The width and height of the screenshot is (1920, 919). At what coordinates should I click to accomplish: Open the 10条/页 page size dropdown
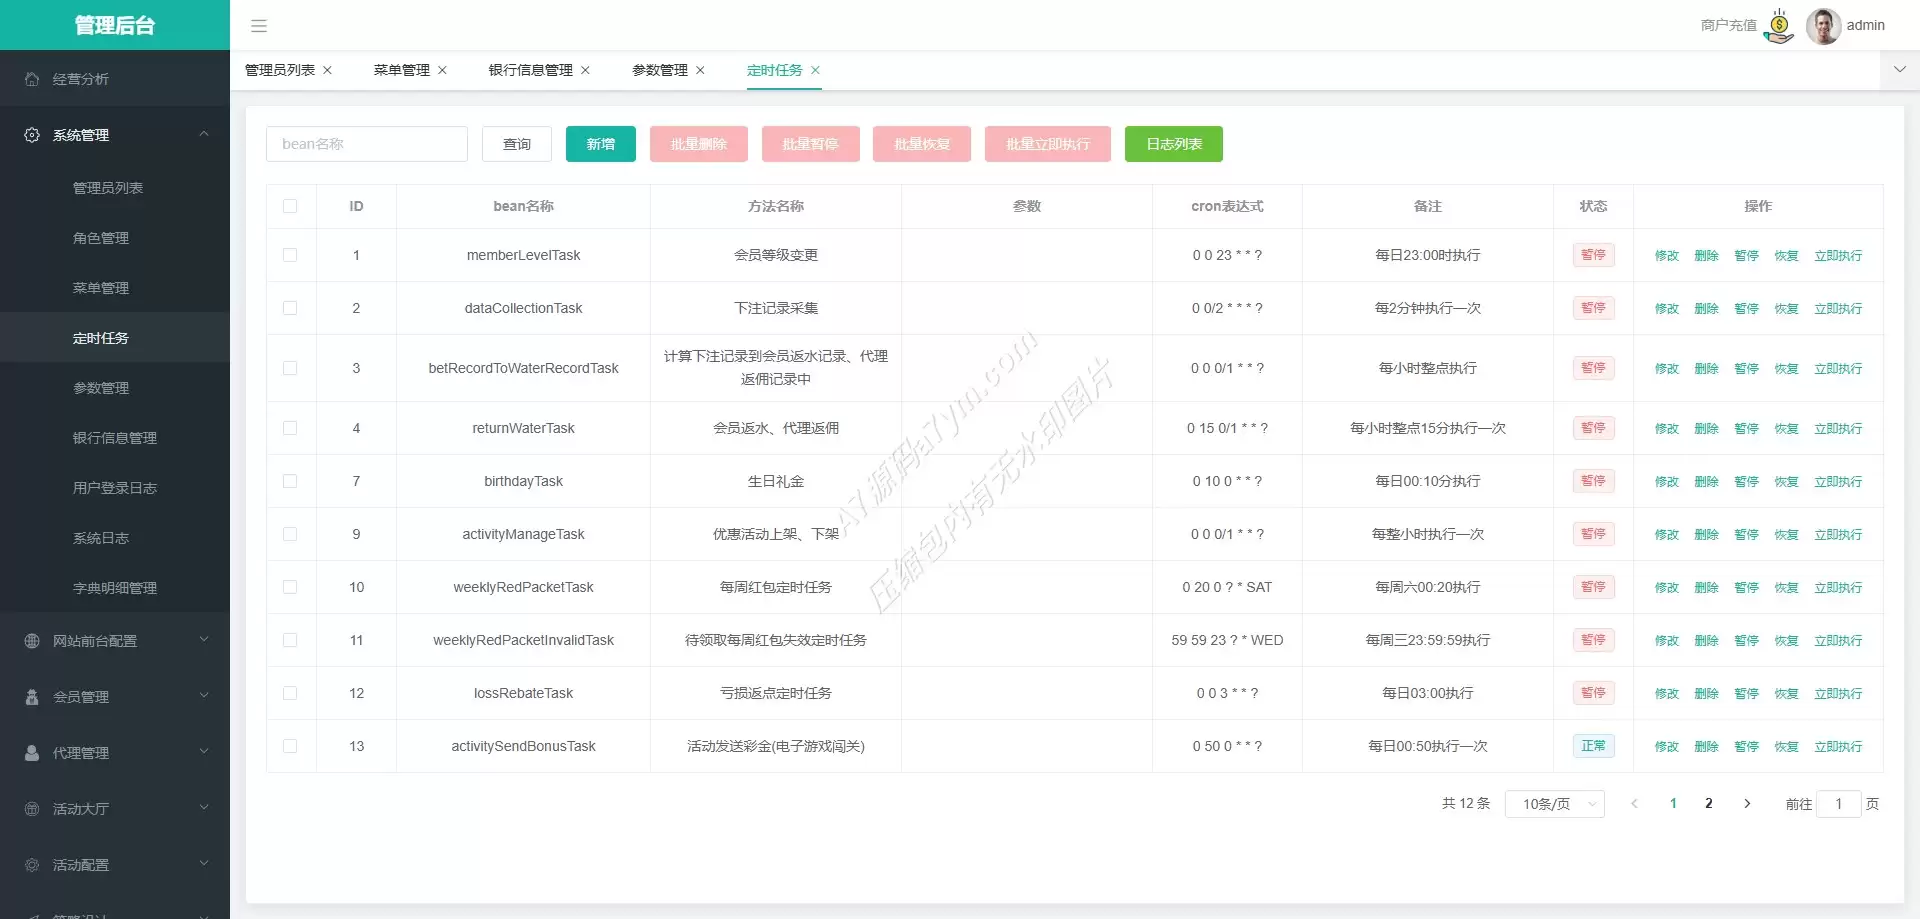point(1554,803)
